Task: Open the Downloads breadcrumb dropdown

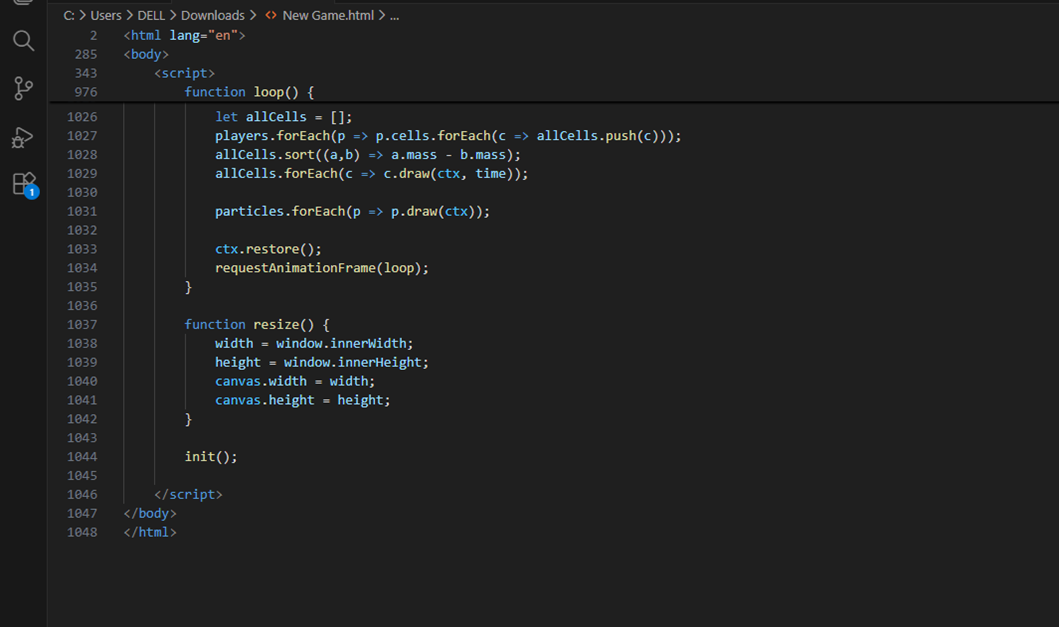Action: tap(214, 15)
